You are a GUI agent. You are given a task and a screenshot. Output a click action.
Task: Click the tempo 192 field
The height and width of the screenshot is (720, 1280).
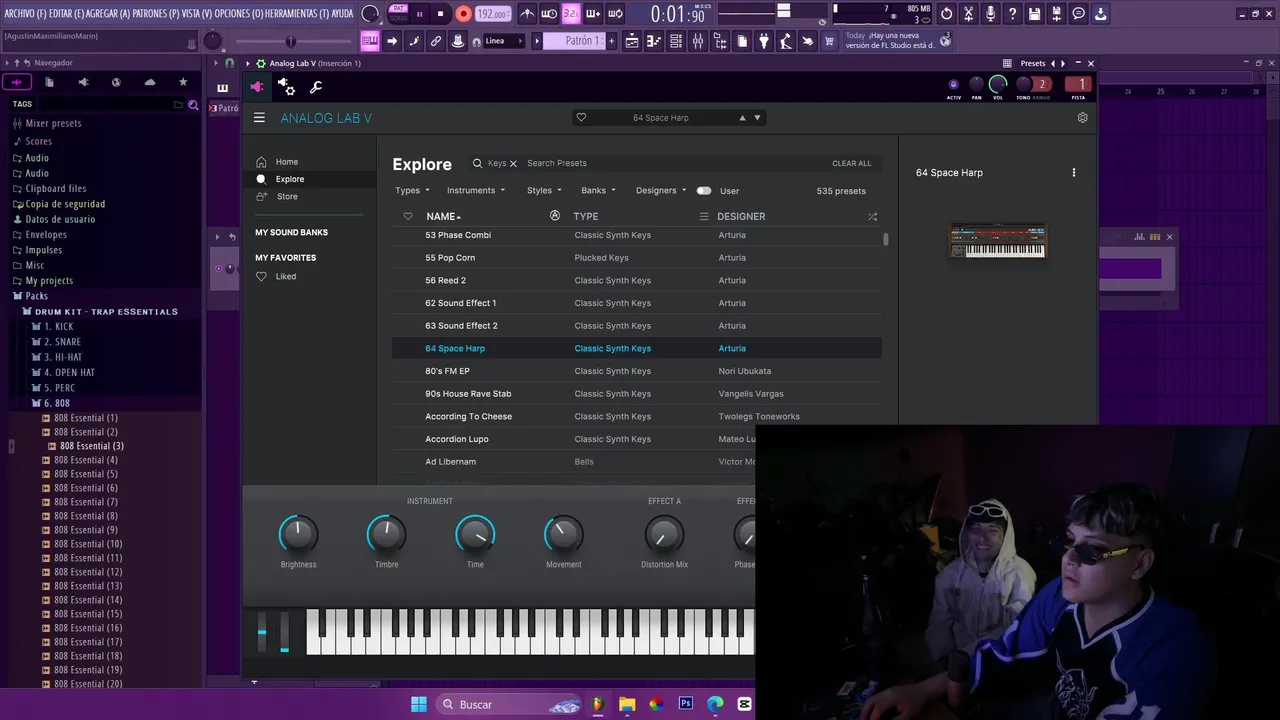tap(492, 14)
